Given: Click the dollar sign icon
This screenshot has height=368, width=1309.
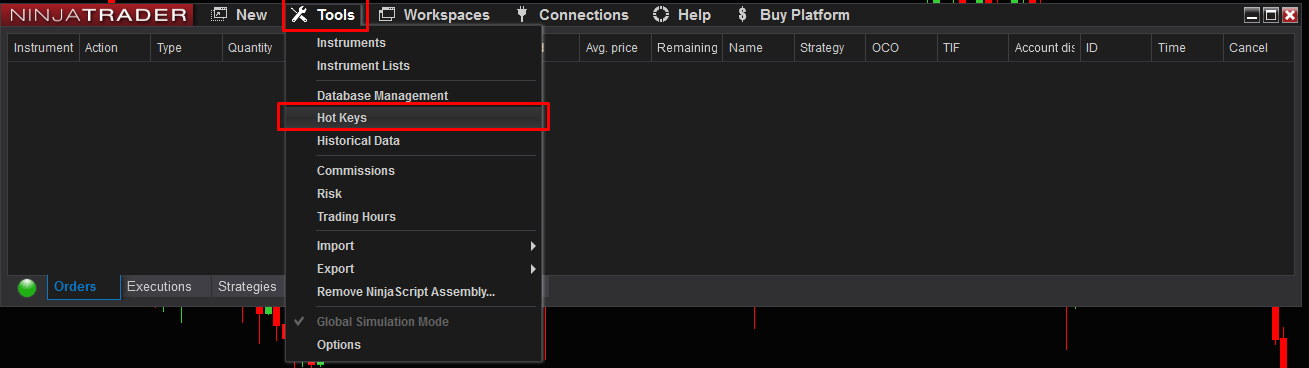Looking at the screenshot, I should [x=741, y=15].
